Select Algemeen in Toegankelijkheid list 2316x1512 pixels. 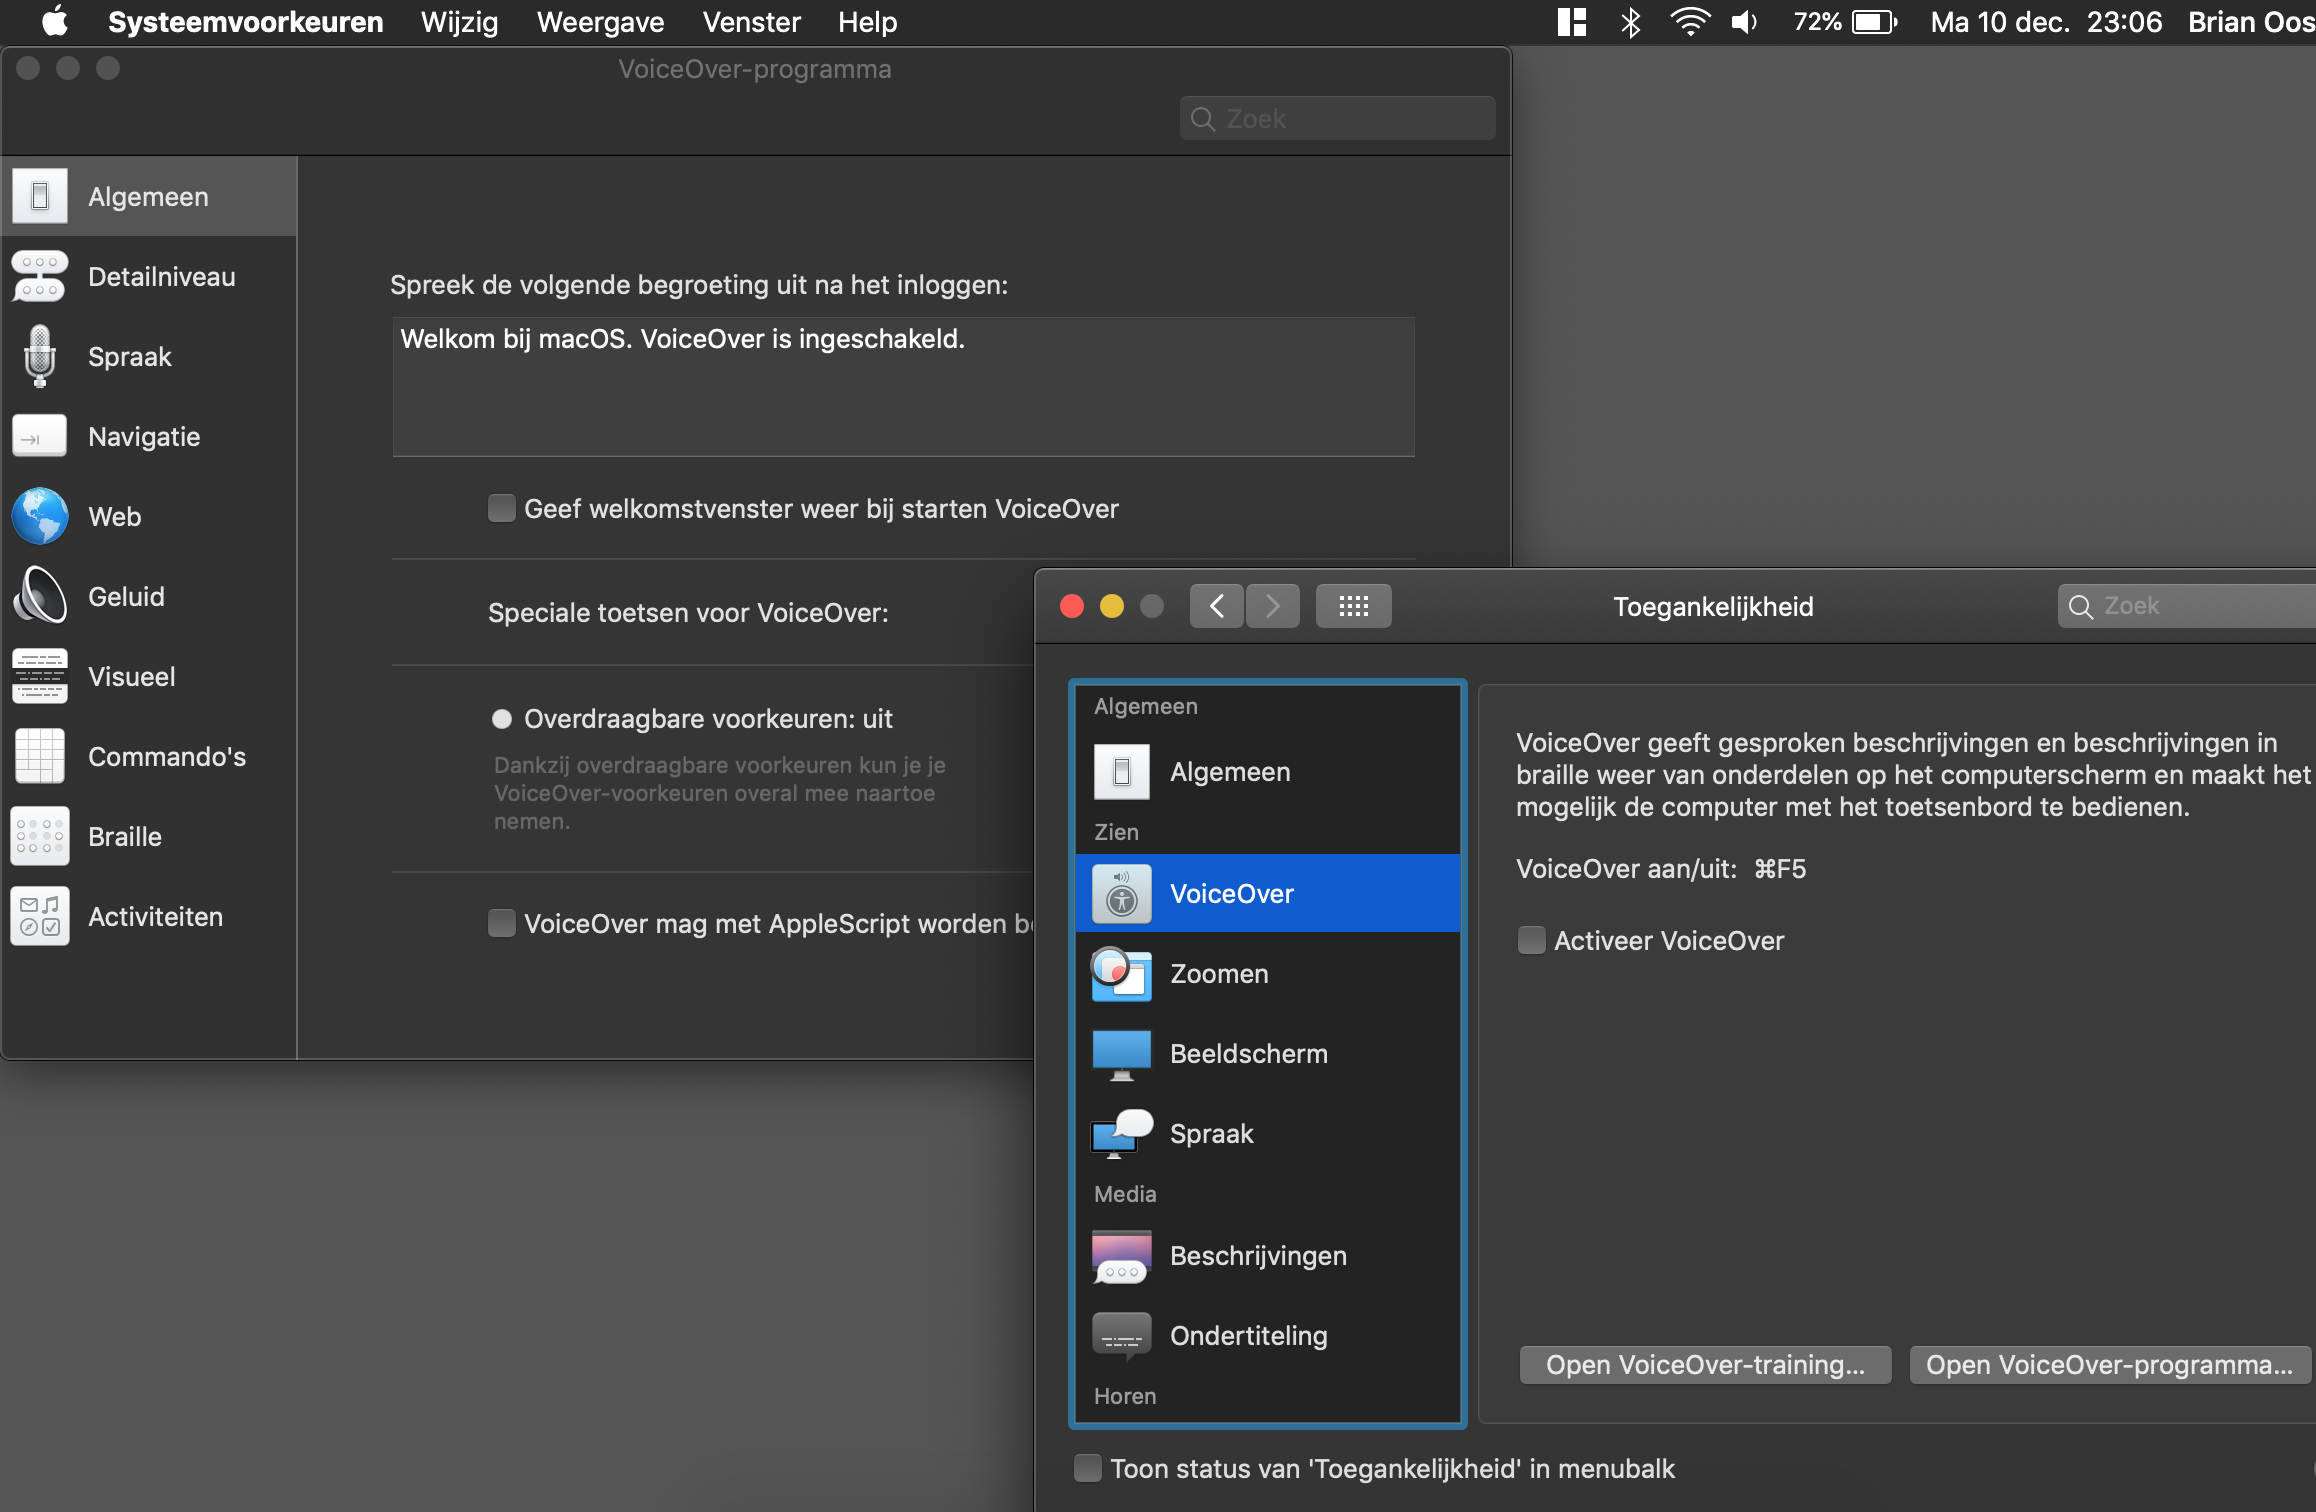[x=1267, y=772]
